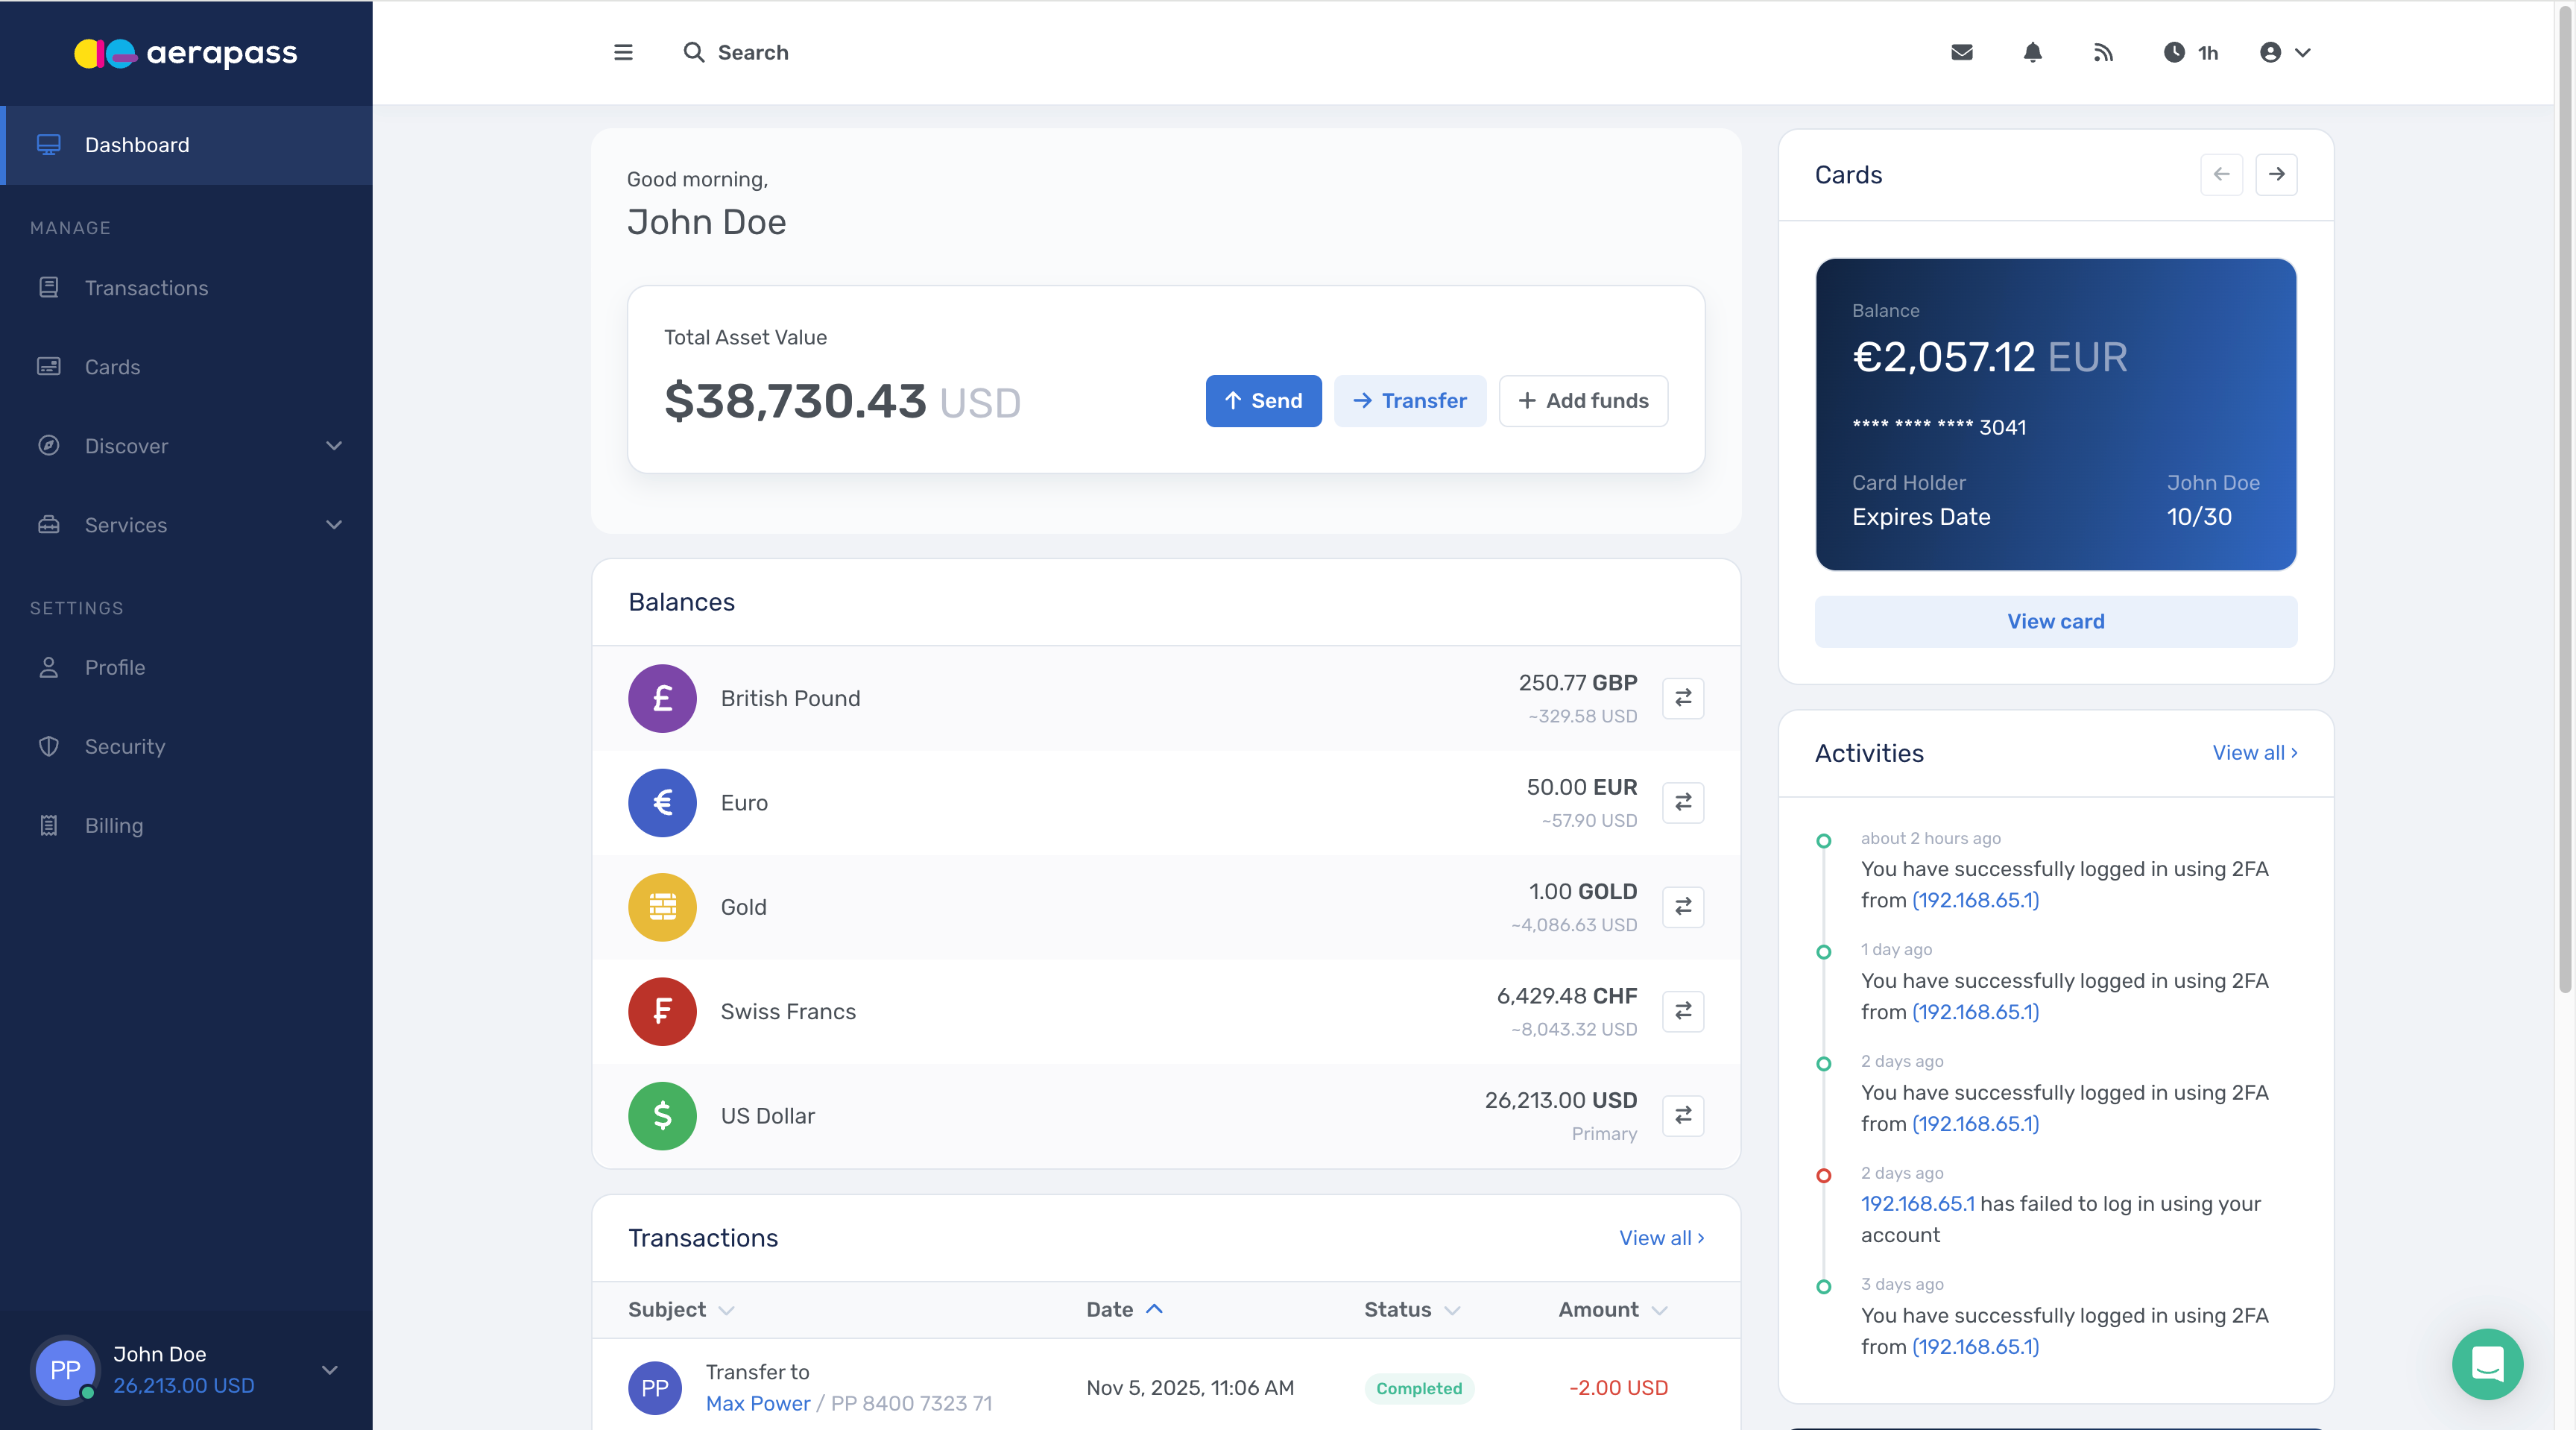Image resolution: width=2576 pixels, height=1430 pixels.
Task: Open View all link in Activities panel
Action: (2253, 752)
